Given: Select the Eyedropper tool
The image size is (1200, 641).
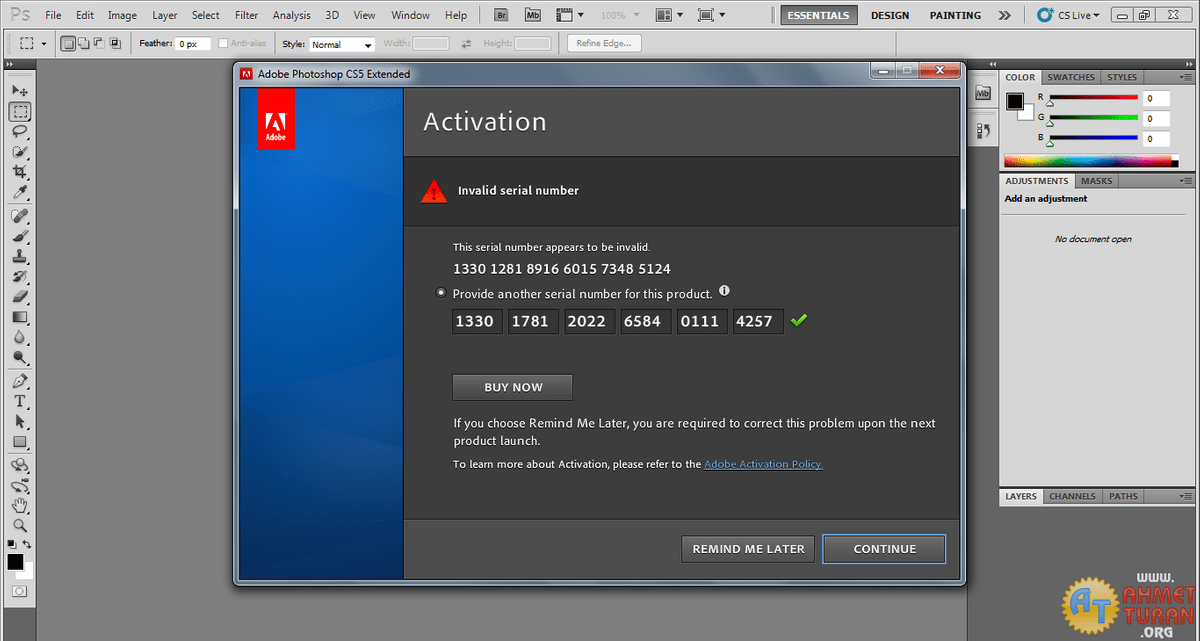Looking at the screenshot, I should click(x=20, y=192).
